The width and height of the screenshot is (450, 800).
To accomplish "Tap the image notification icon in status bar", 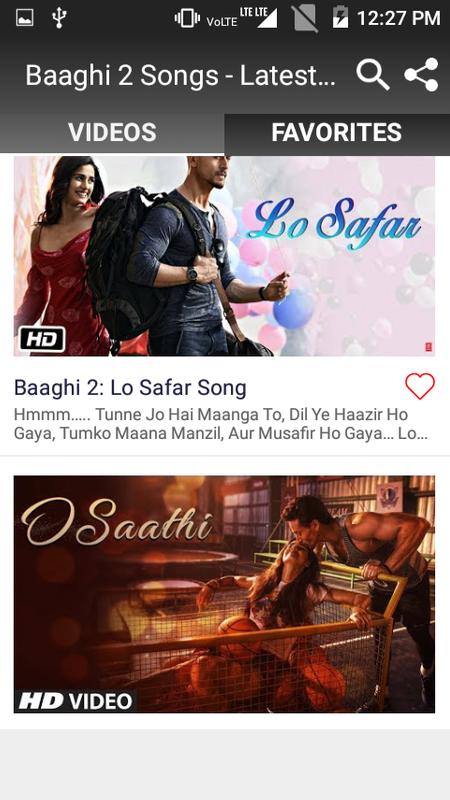I will [x=24, y=18].
